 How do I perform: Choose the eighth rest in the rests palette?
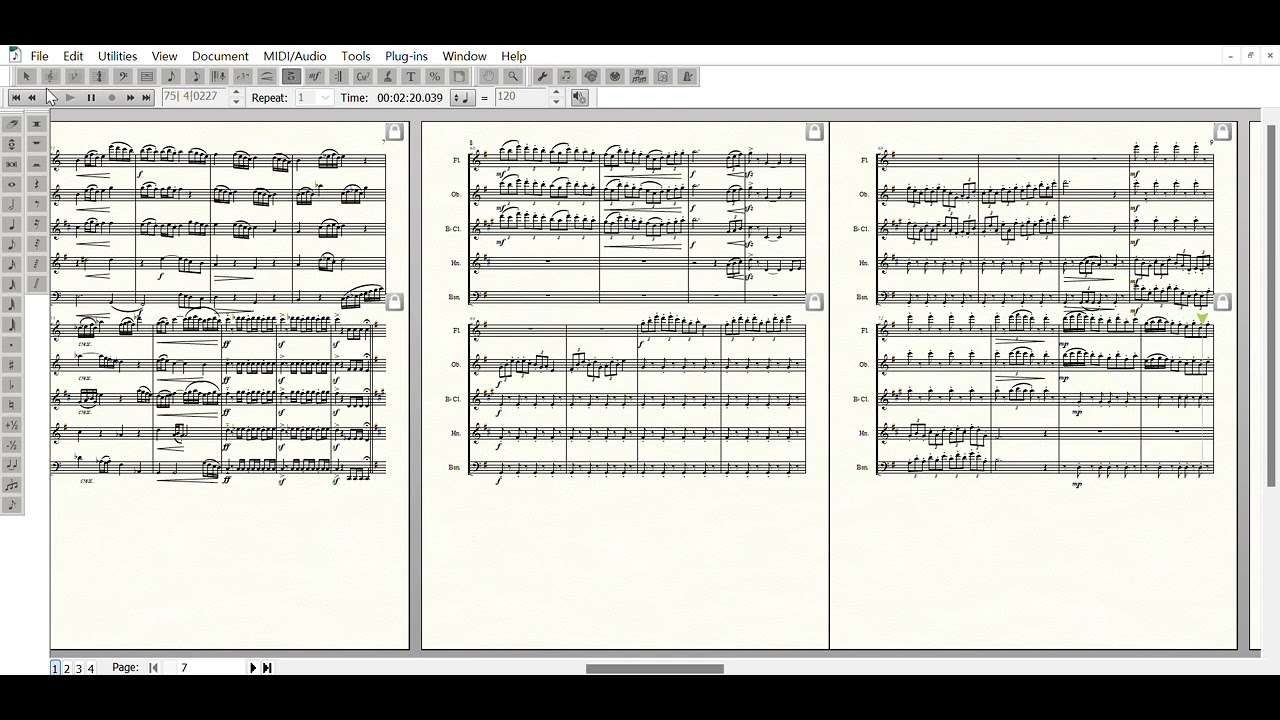(37, 204)
